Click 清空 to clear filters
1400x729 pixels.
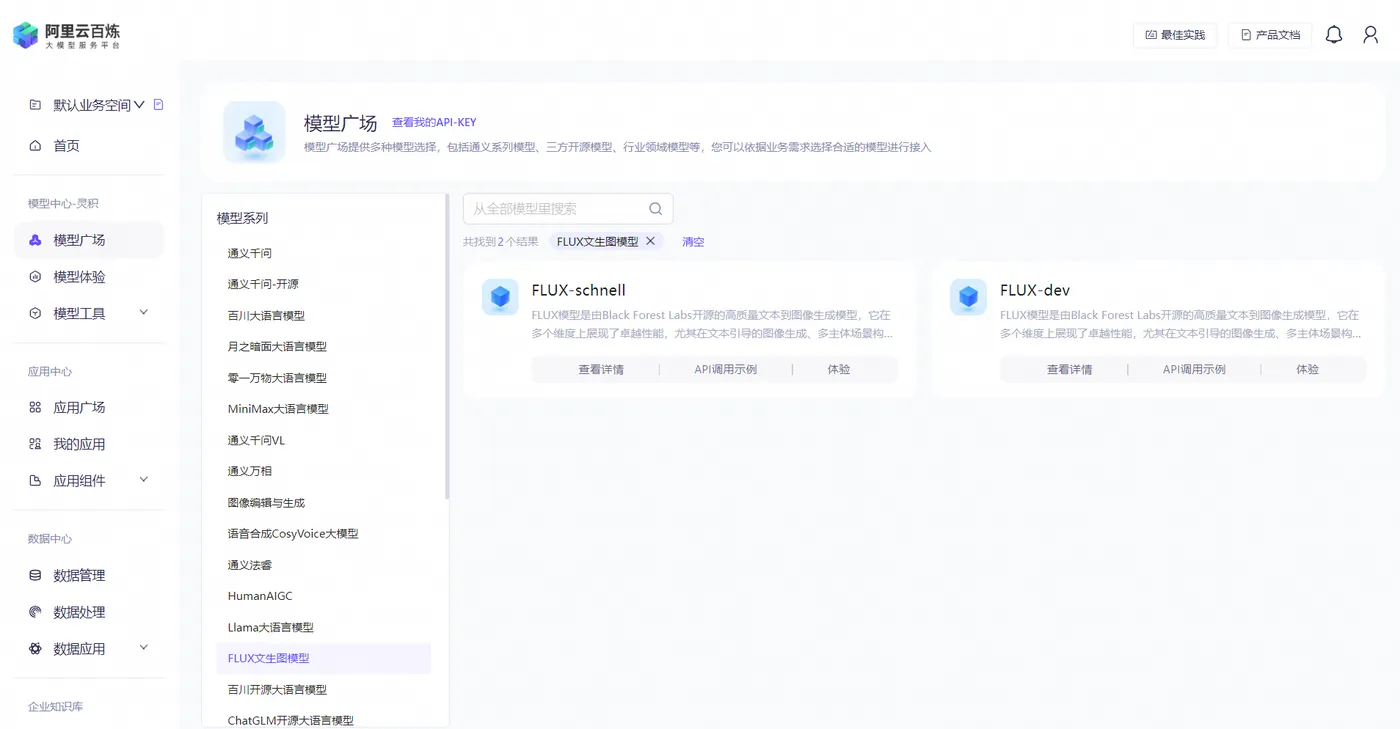point(693,242)
